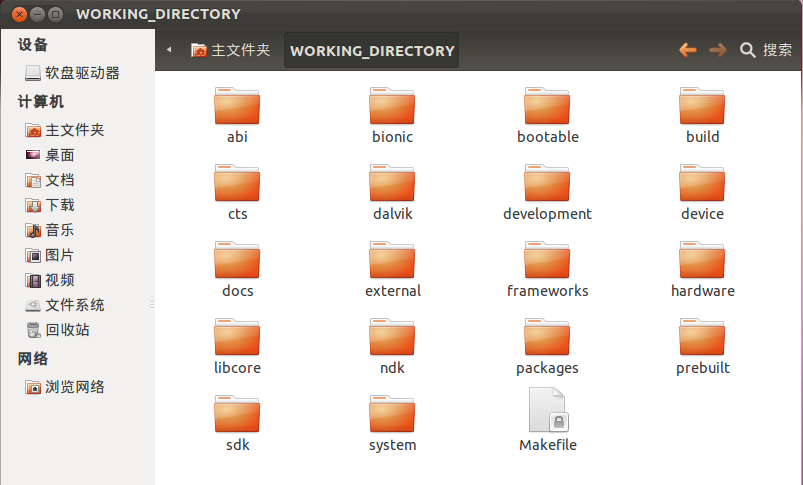Maximize the file manager window

(x=55, y=14)
